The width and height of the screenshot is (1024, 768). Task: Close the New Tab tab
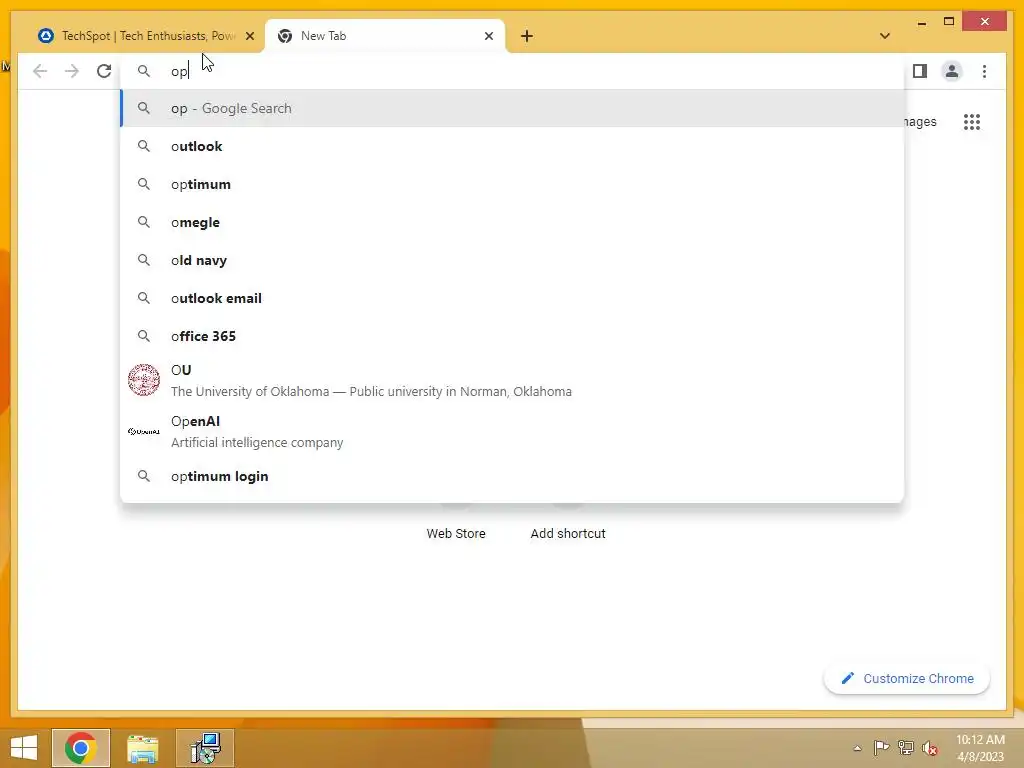tap(488, 36)
